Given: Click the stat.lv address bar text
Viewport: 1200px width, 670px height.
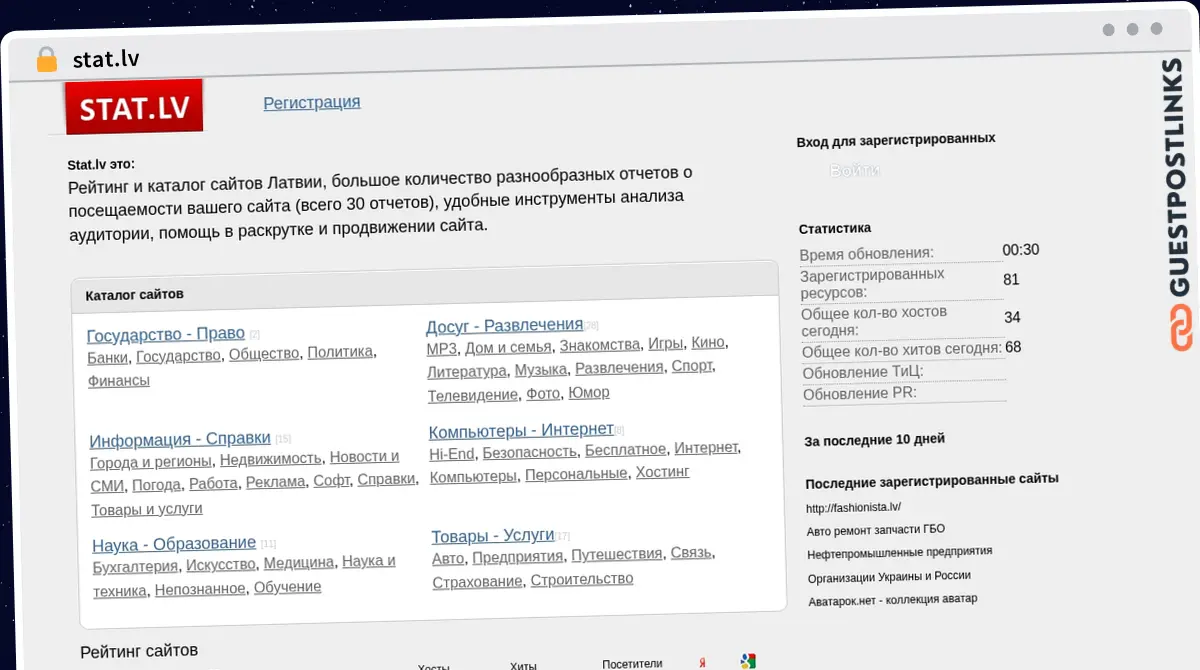Looking at the screenshot, I should pyautogui.click(x=106, y=60).
